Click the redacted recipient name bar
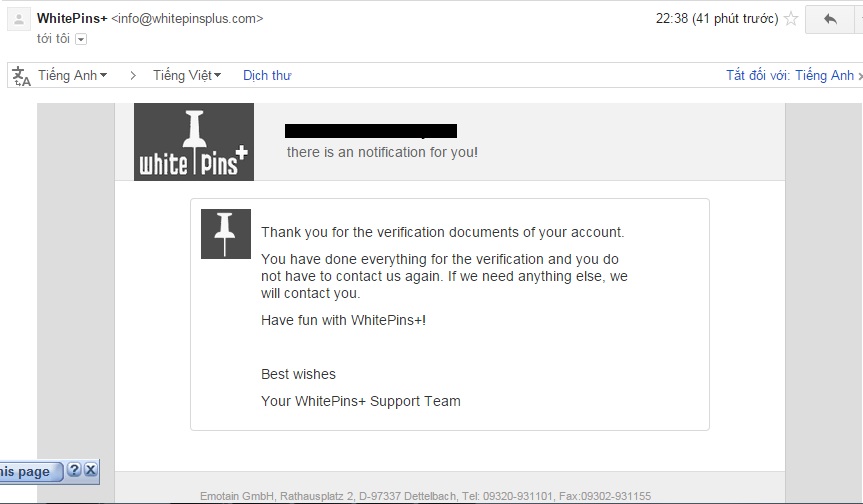863x504 pixels. (371, 131)
